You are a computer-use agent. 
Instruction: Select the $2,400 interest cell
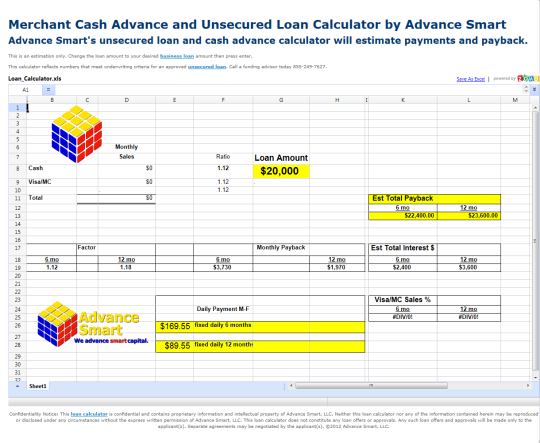[x=403, y=268]
